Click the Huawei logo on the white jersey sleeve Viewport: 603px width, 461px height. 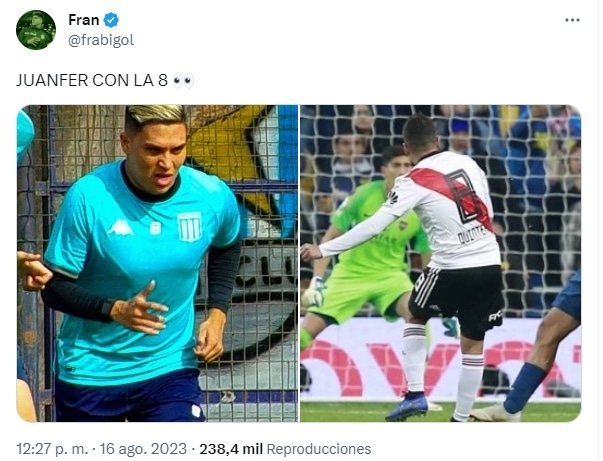click(x=392, y=198)
